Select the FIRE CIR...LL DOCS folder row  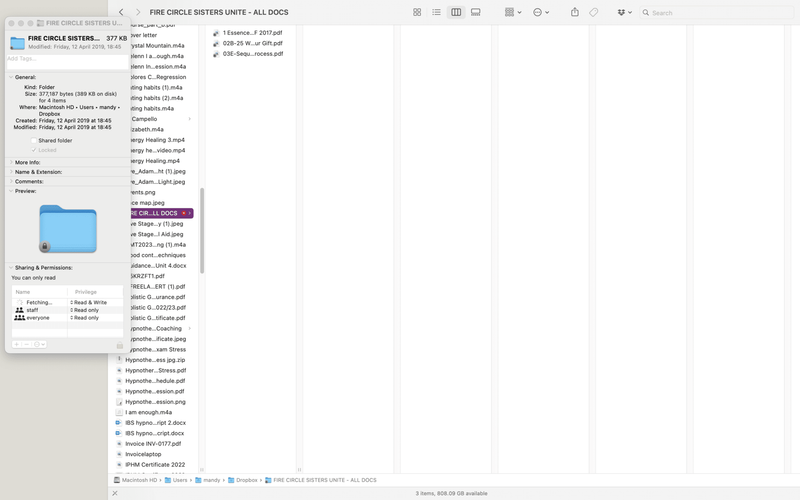click(x=161, y=213)
